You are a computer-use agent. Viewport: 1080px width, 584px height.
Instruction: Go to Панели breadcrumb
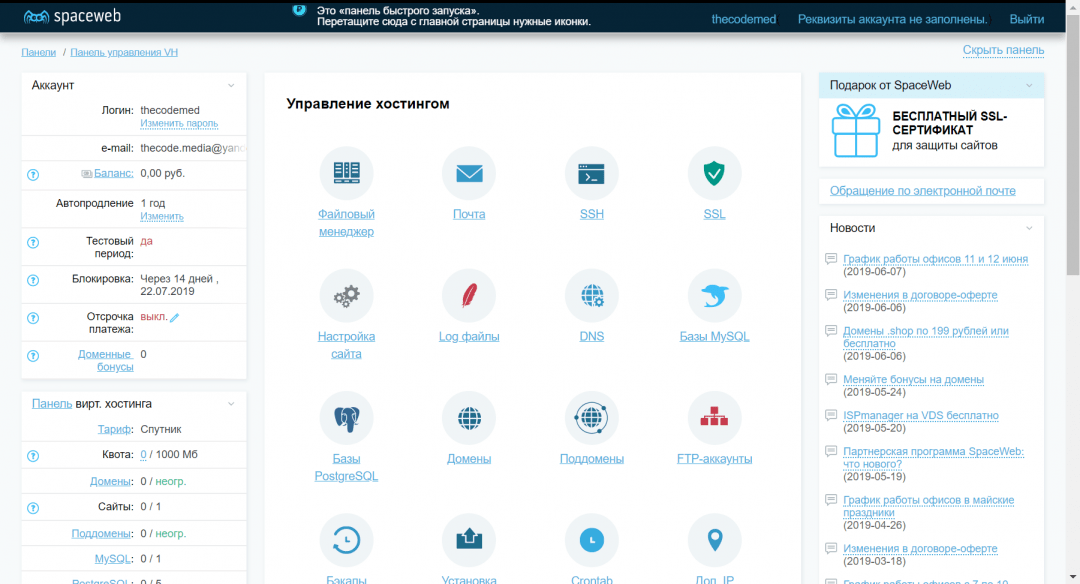point(38,52)
